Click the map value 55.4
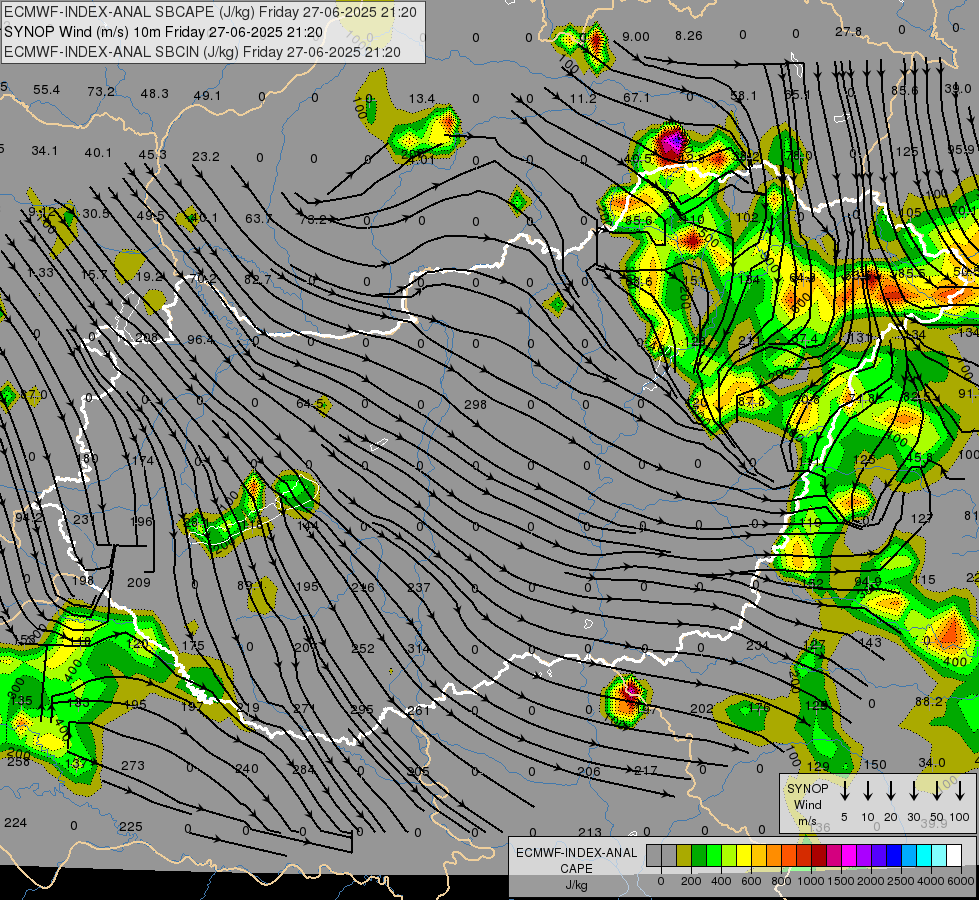This screenshot has width=979, height=900. pos(46,89)
